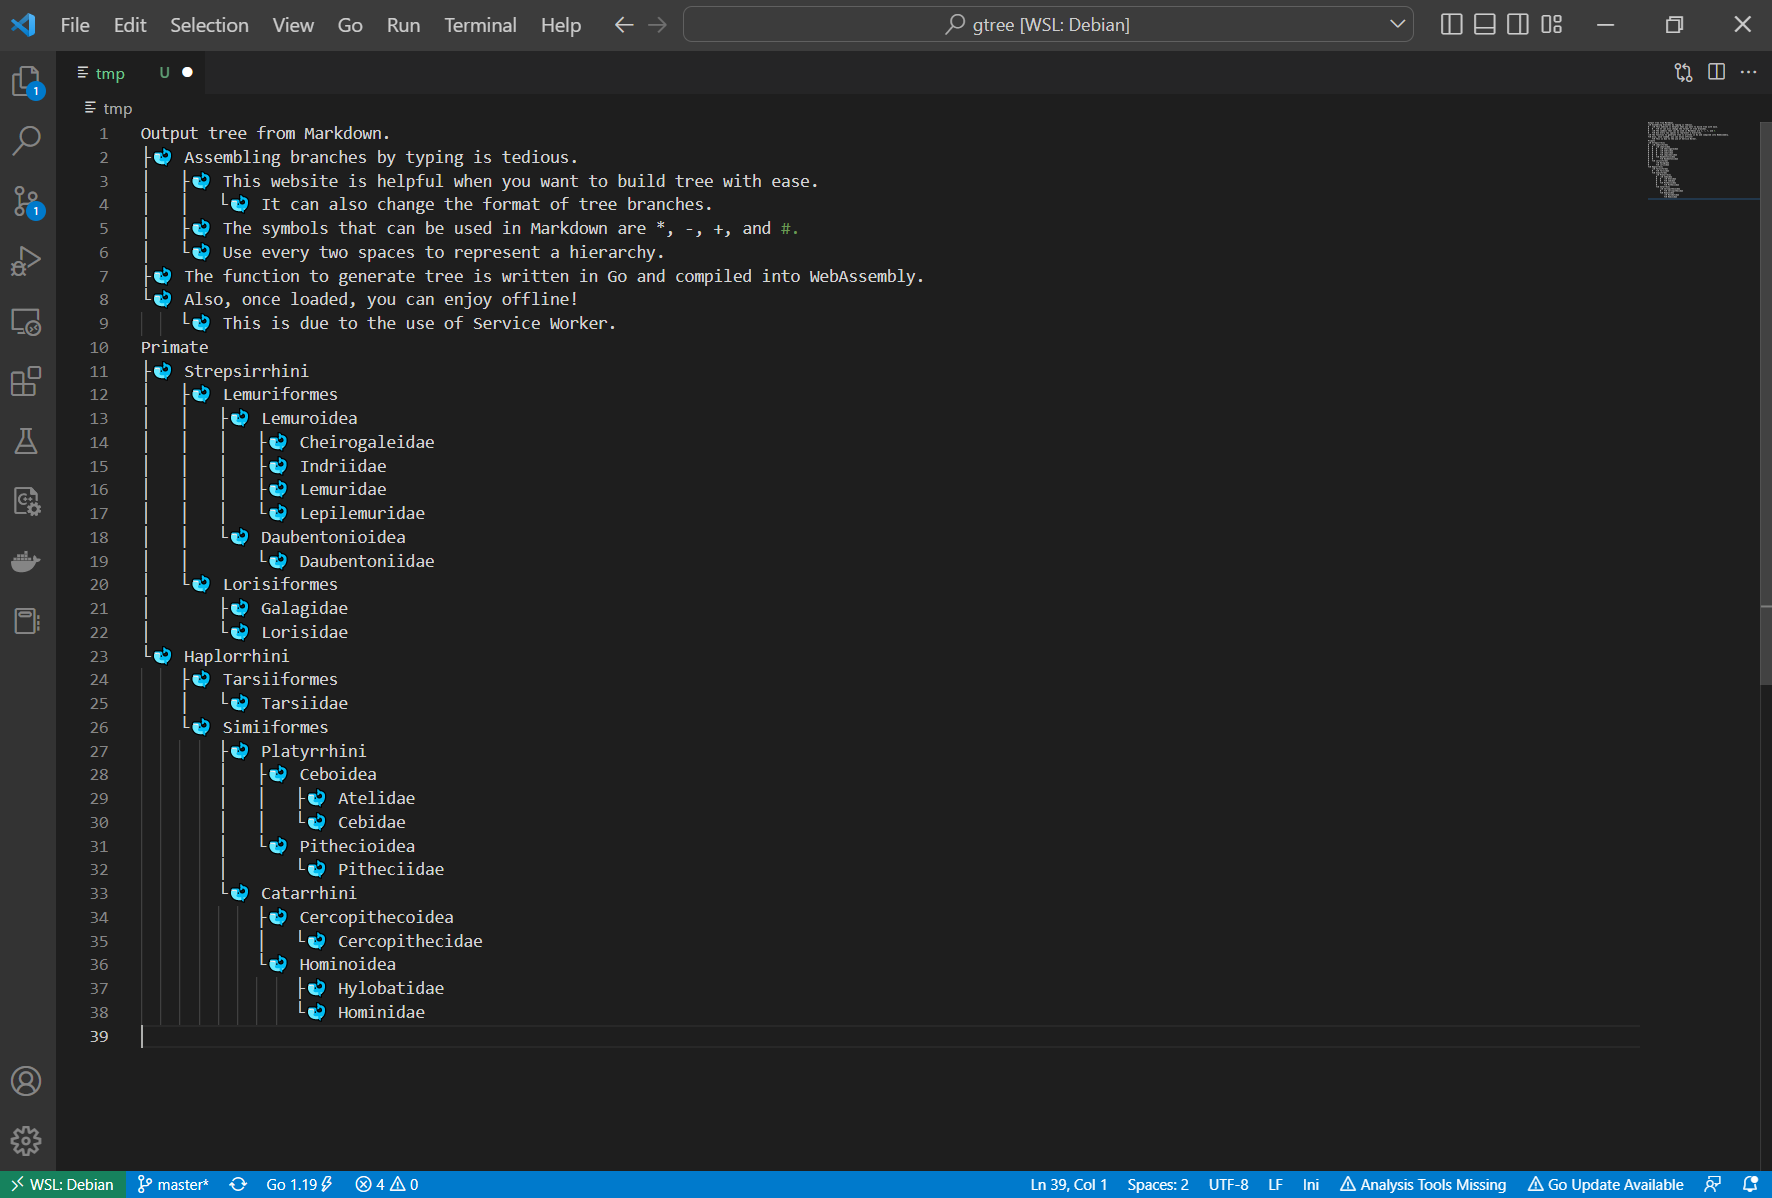Screen dimensions: 1772x1198
Task: Open the Run menu
Action: click(404, 25)
